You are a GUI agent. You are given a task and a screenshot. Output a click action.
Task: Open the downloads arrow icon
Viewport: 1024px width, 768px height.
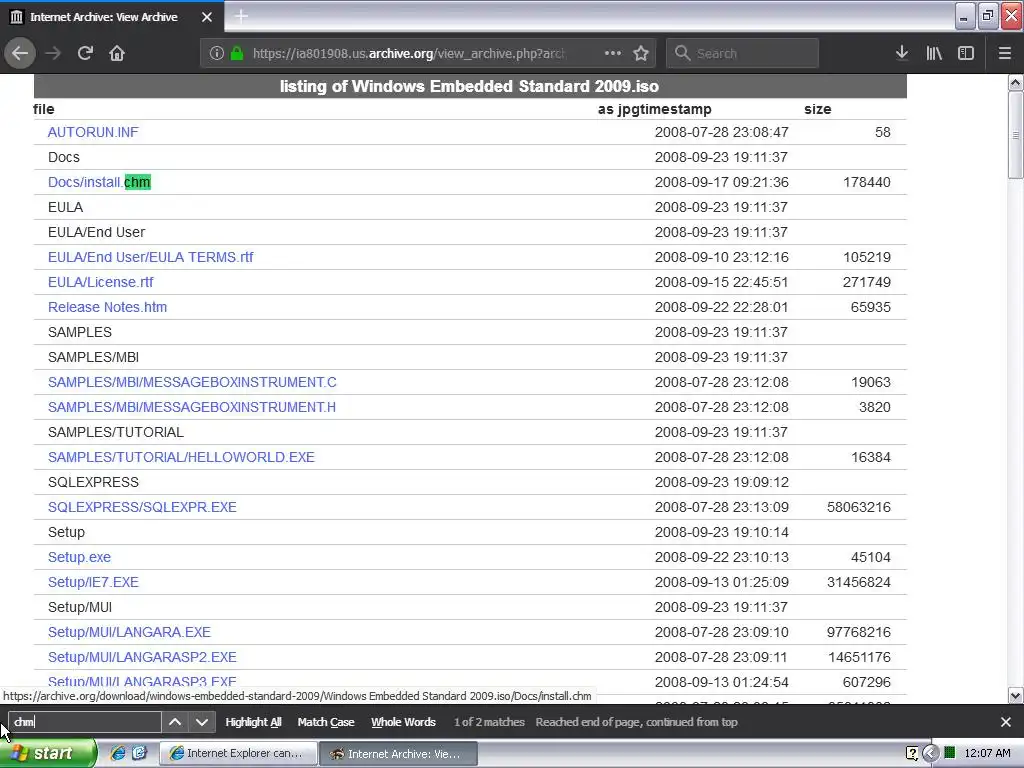coord(902,53)
